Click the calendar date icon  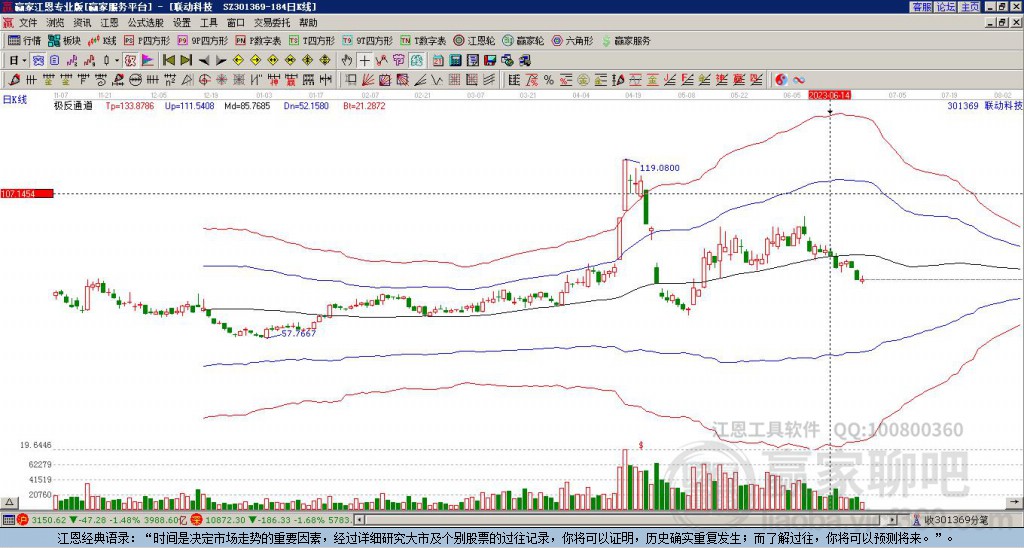coord(438,60)
